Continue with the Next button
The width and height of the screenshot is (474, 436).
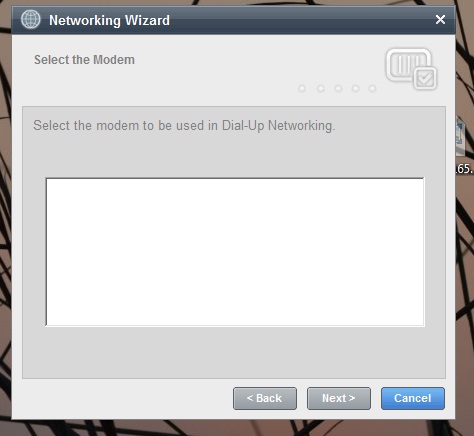[339, 398]
